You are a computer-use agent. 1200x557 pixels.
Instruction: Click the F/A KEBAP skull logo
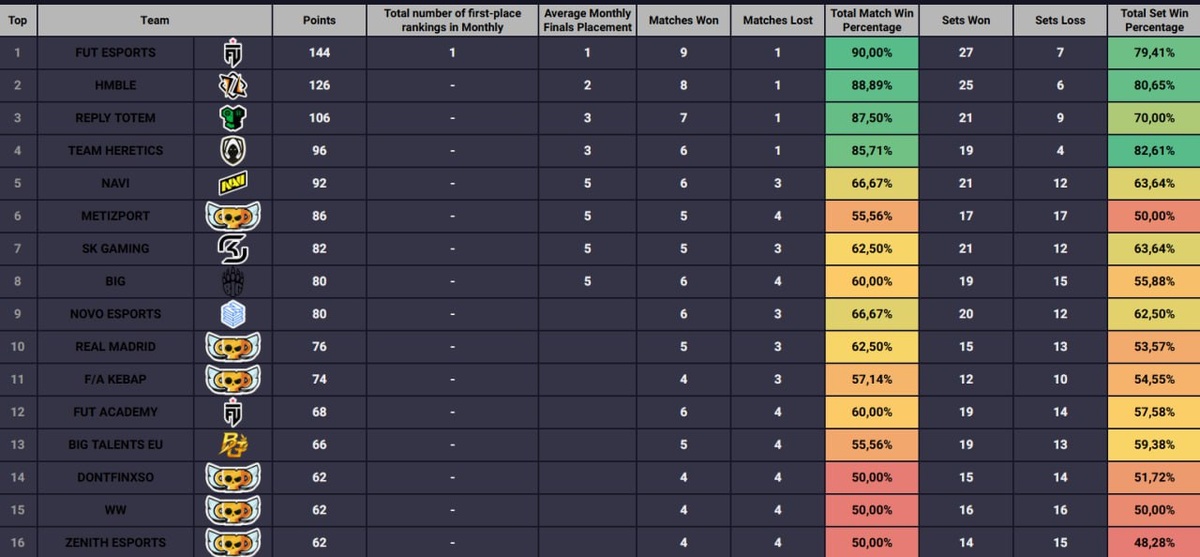[232, 379]
